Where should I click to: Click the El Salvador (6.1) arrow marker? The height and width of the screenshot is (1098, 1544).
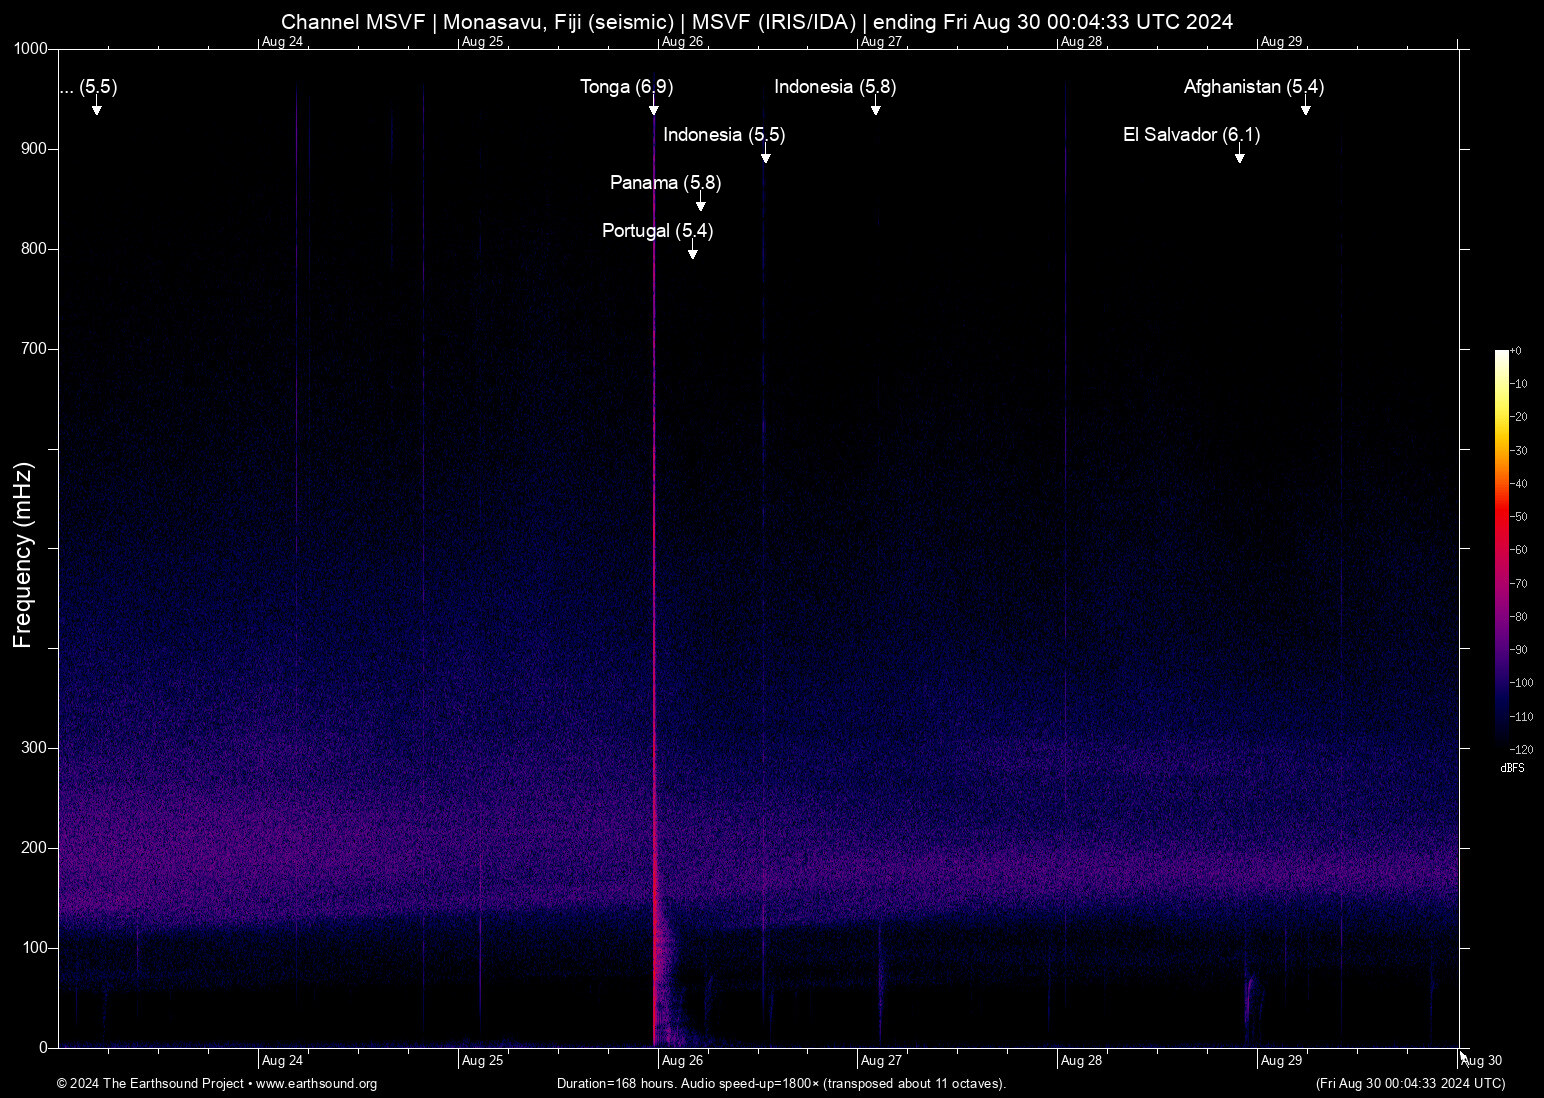[x=1239, y=156]
